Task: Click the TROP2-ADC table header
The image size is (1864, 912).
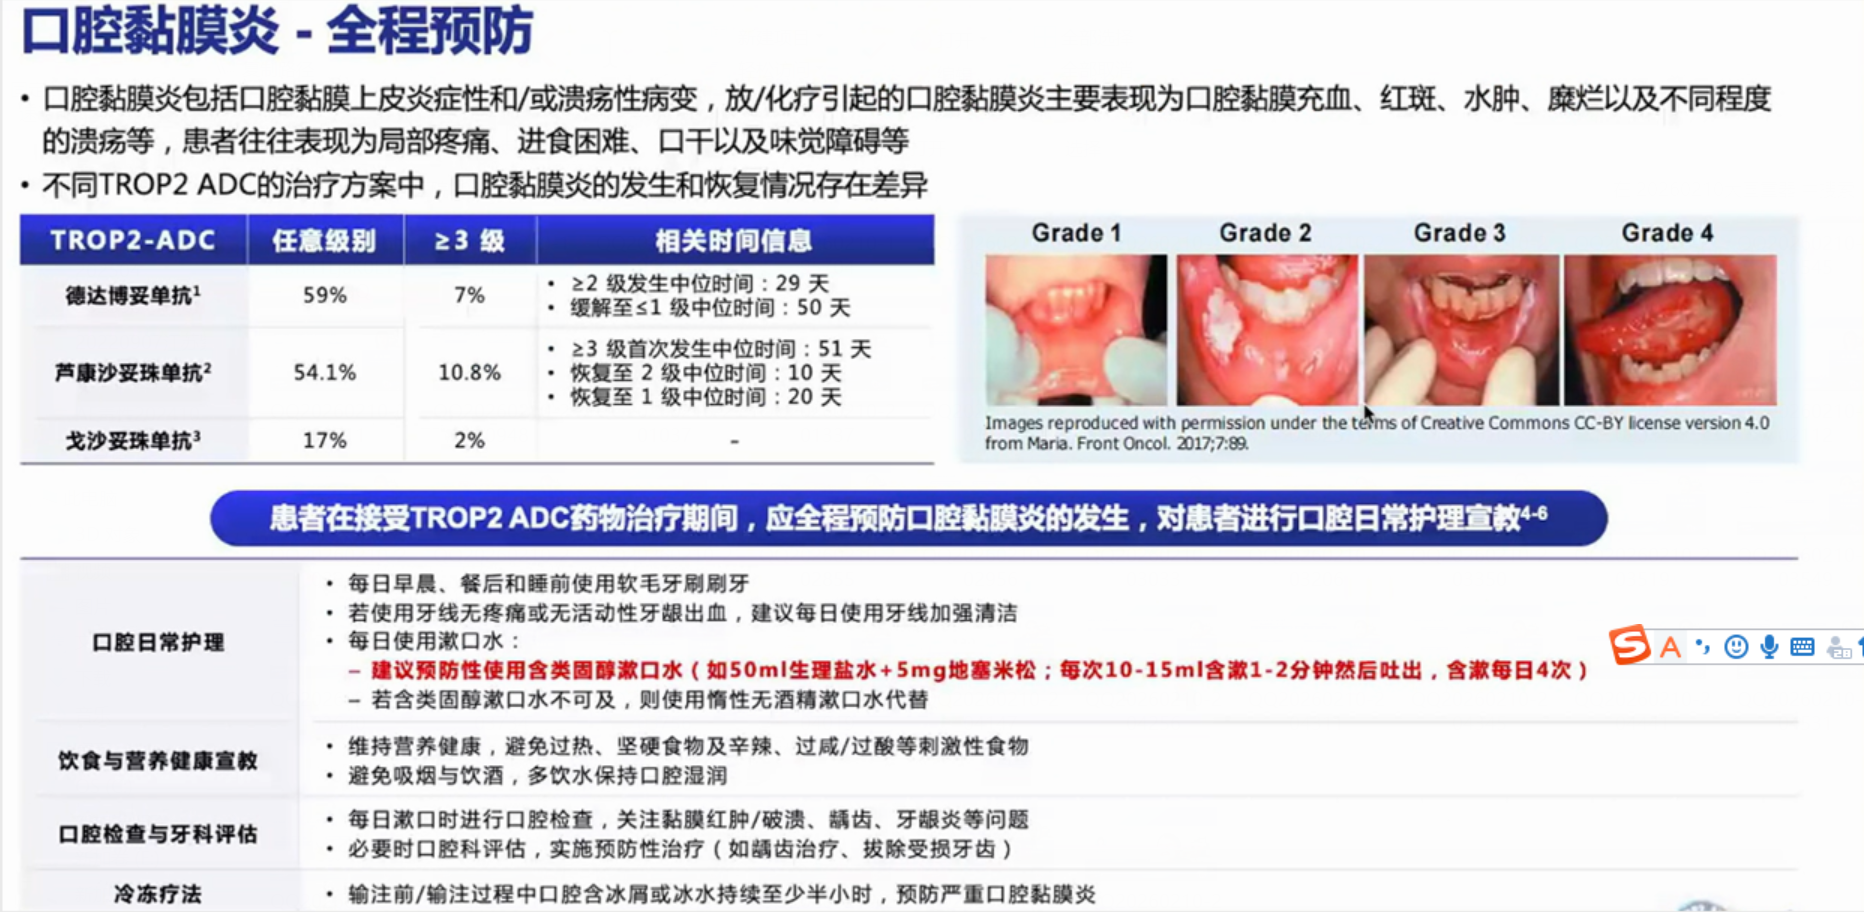Action: pos(133,241)
